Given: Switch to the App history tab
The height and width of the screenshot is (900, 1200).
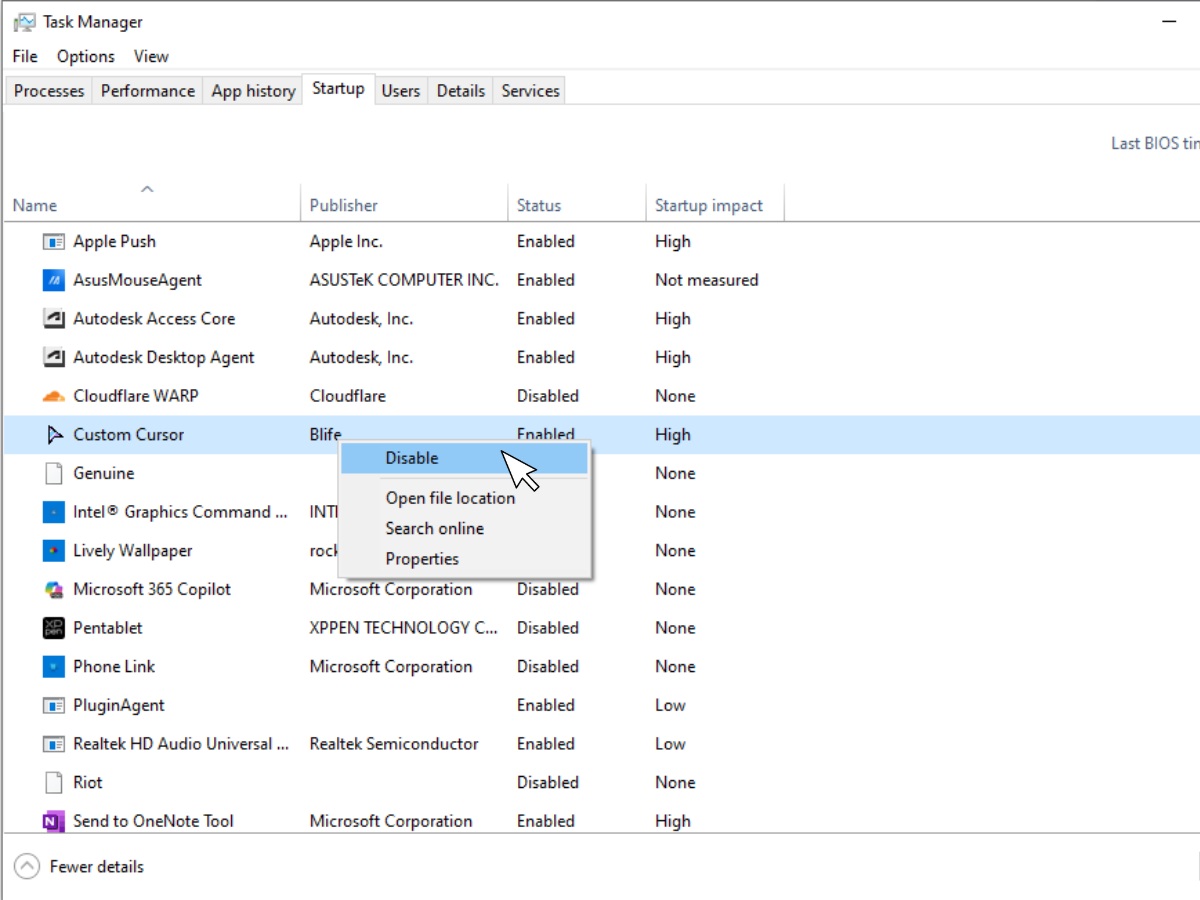Looking at the screenshot, I should click(x=253, y=91).
